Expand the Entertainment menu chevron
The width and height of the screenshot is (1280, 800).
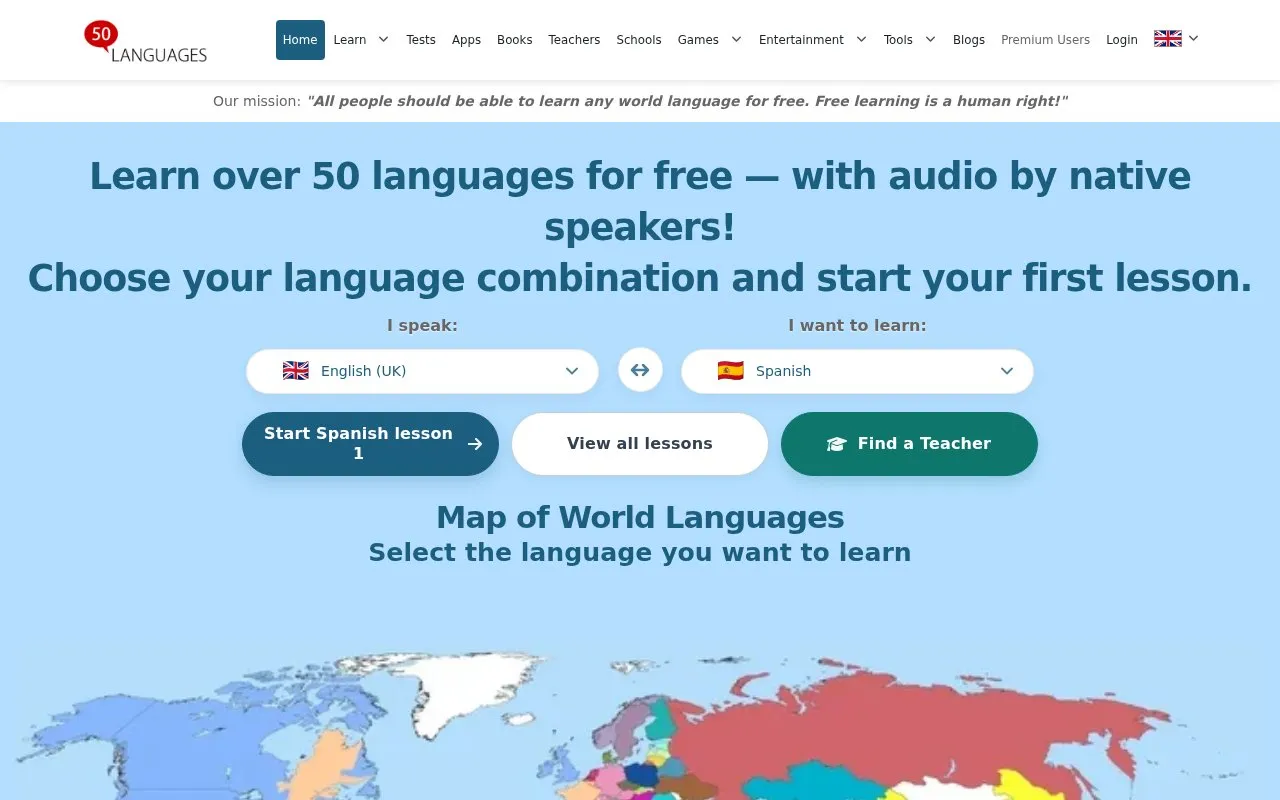[x=861, y=40]
